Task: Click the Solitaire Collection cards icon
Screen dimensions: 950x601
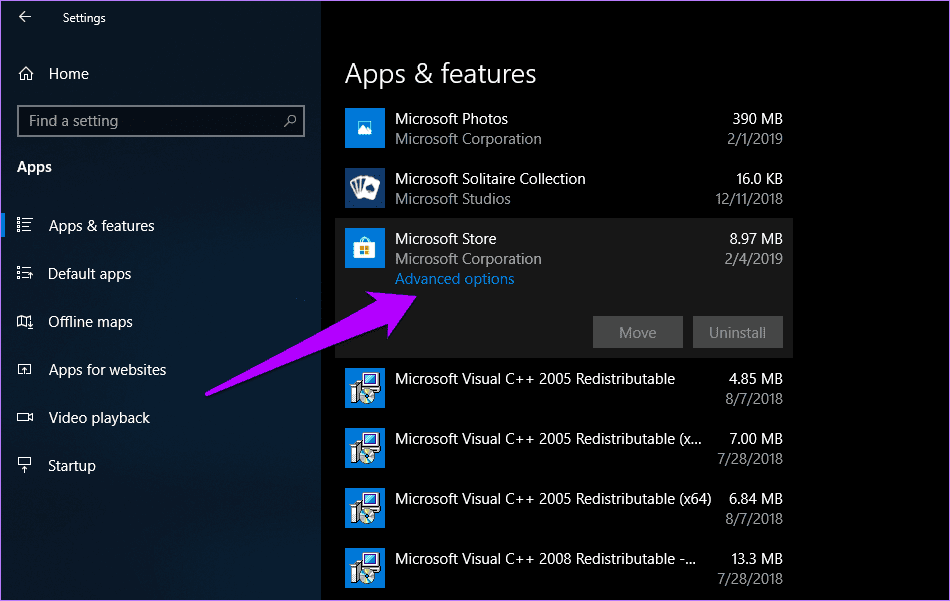Action: click(365, 188)
